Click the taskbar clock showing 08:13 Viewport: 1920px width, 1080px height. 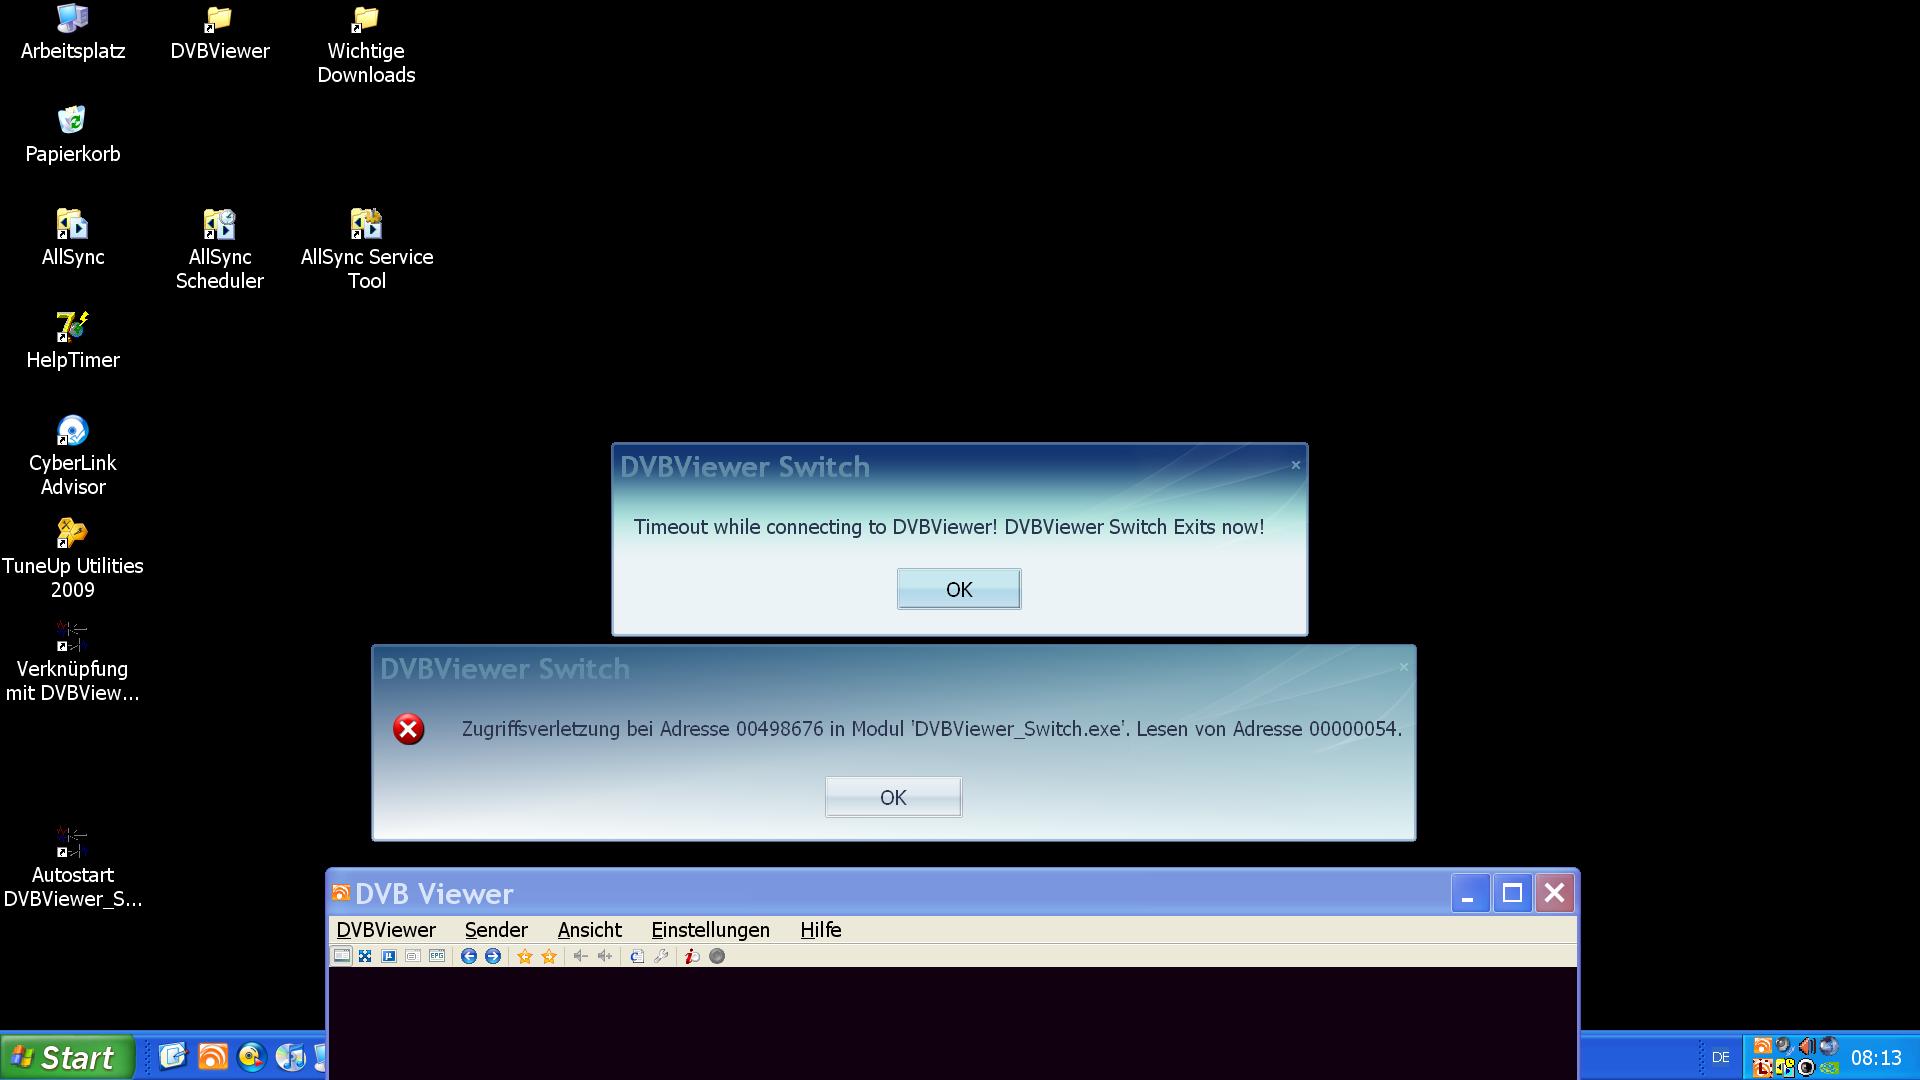[x=1876, y=1058]
